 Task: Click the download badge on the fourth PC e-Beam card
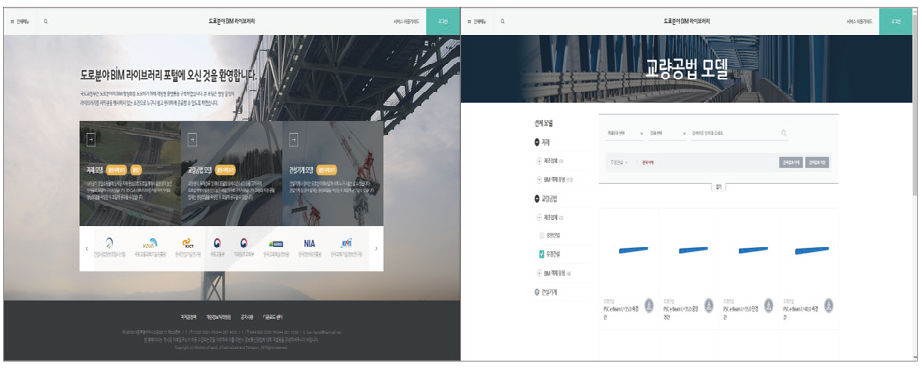coord(829,305)
